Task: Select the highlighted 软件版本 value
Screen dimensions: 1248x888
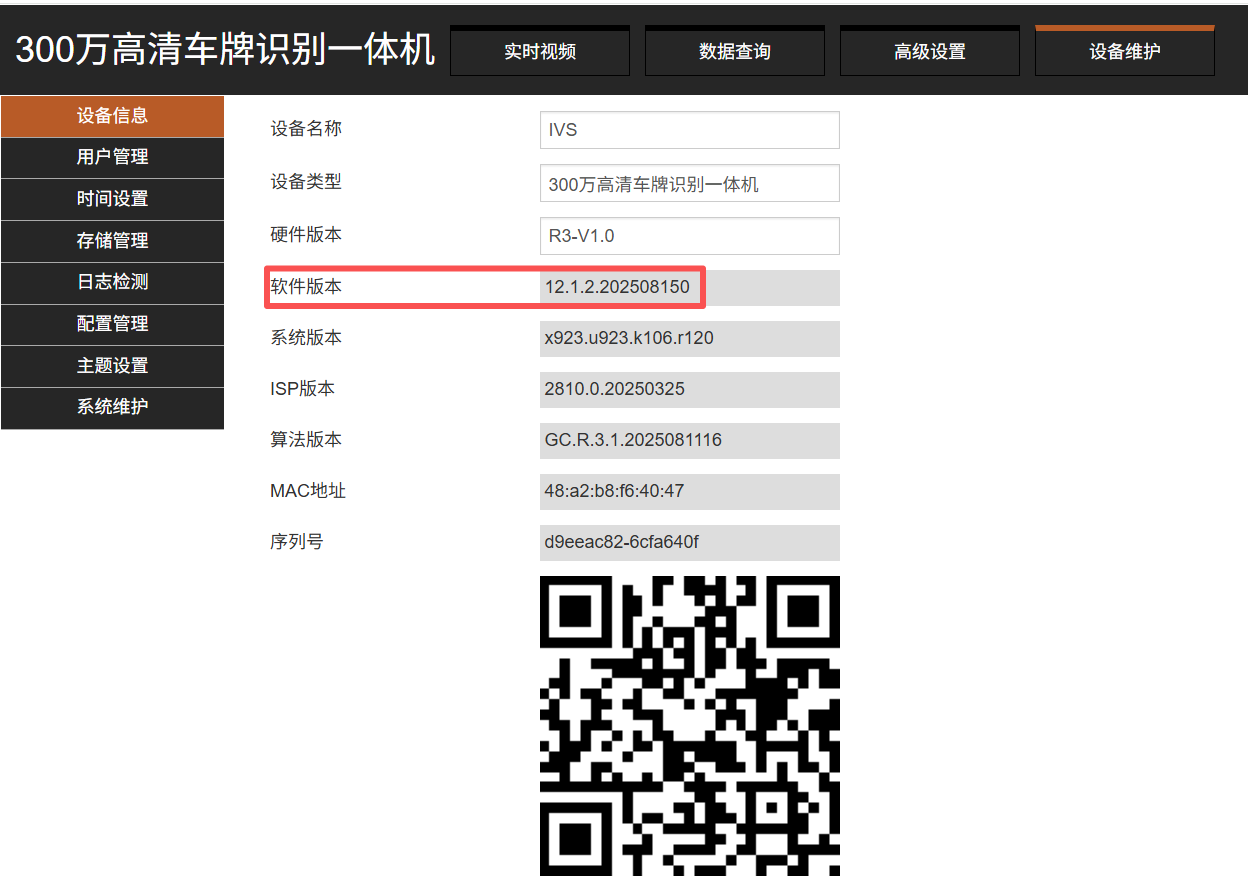Action: 689,287
